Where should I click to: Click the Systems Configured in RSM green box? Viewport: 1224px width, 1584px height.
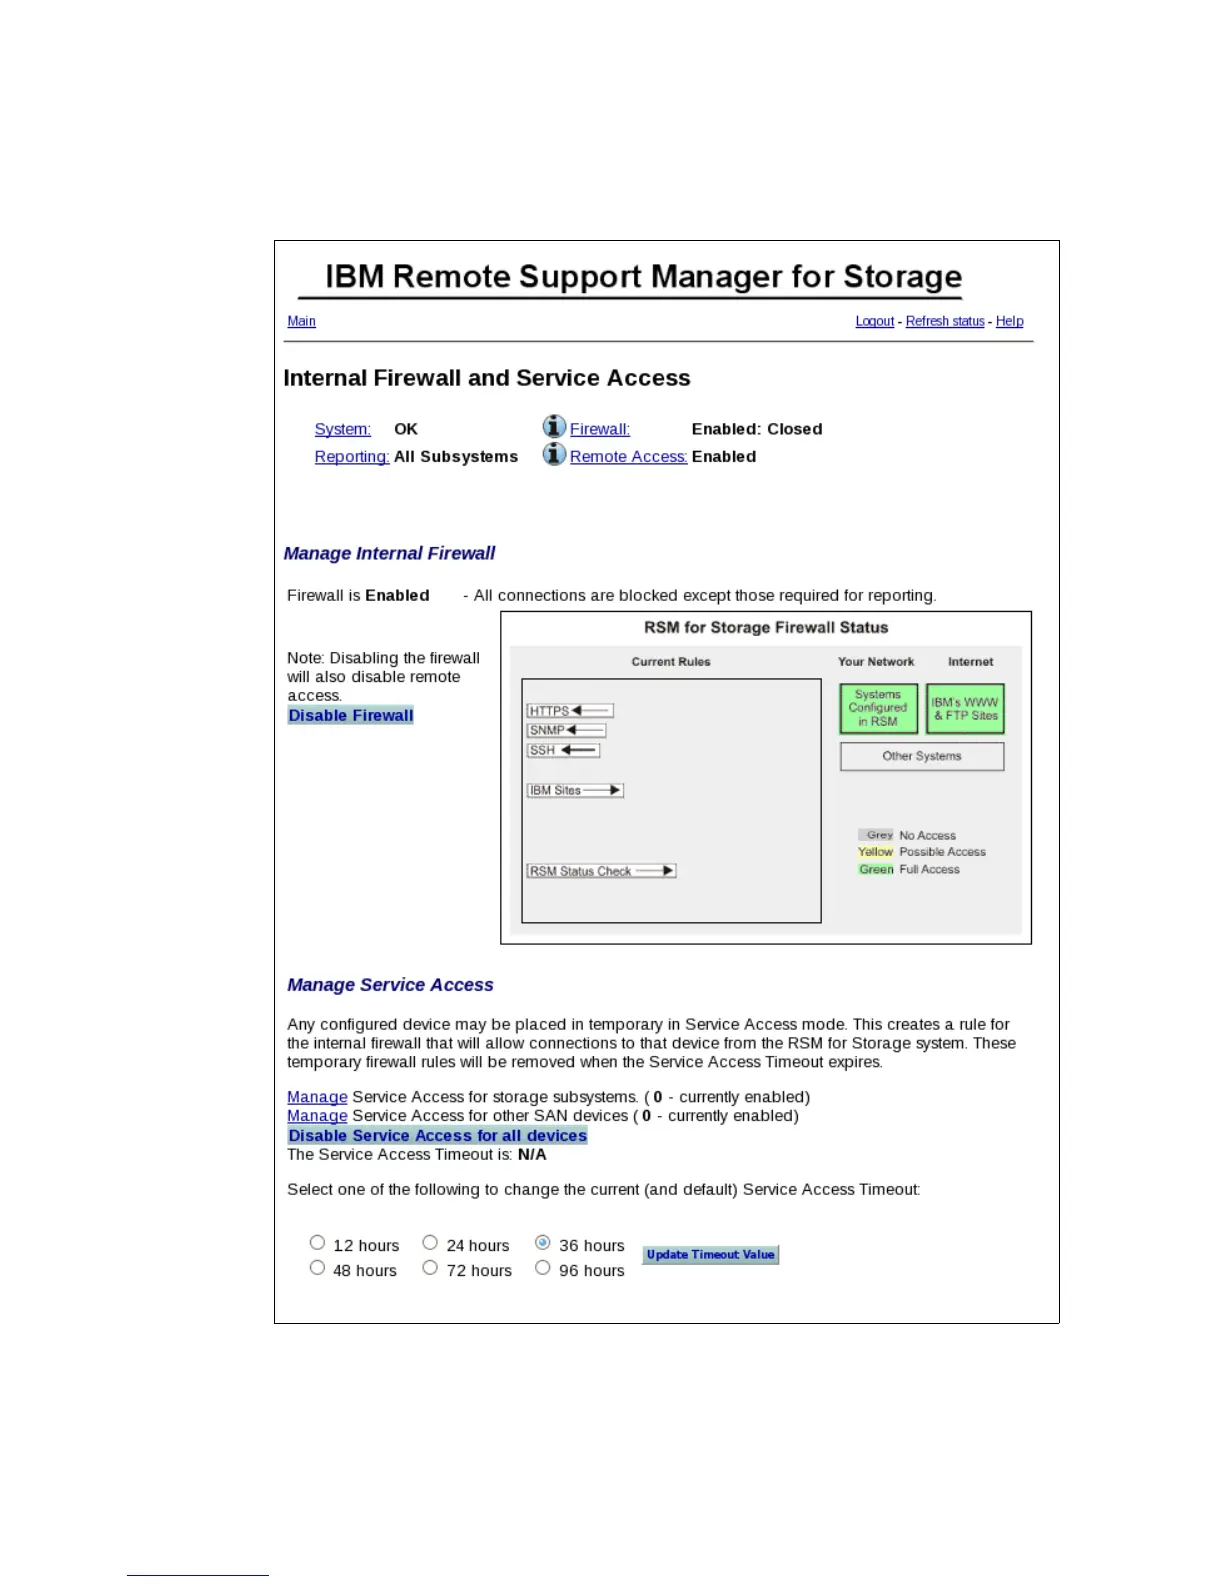click(878, 709)
